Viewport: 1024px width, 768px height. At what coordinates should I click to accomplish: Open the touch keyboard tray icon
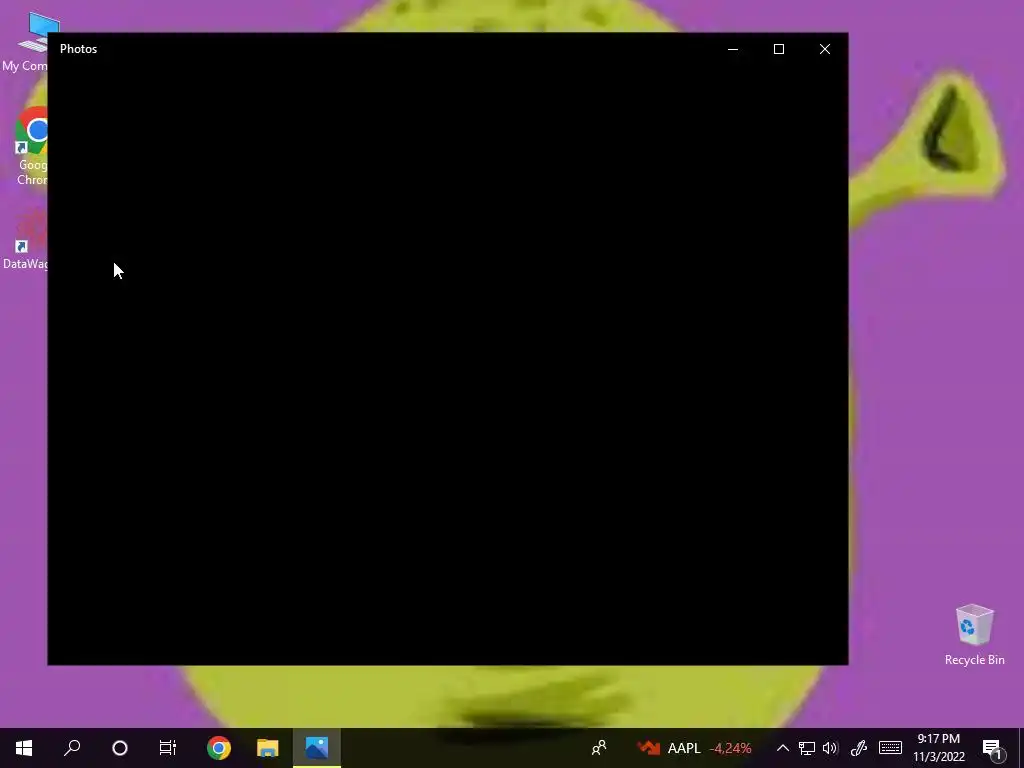[890, 748]
